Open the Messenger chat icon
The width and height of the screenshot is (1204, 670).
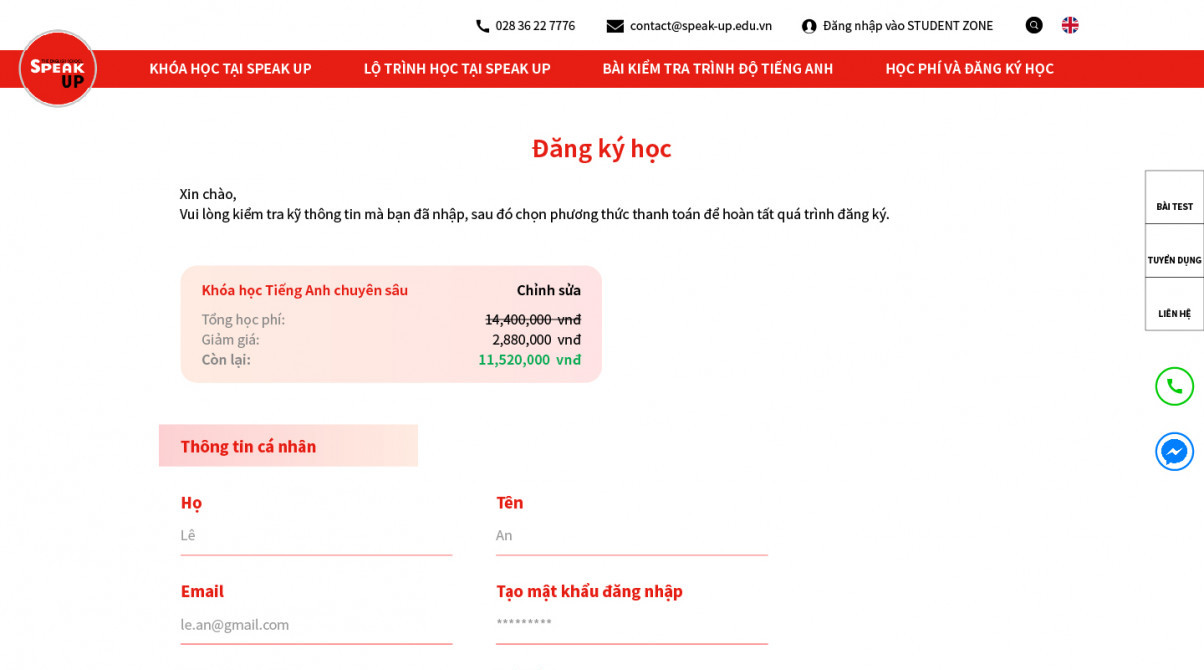coord(1174,452)
